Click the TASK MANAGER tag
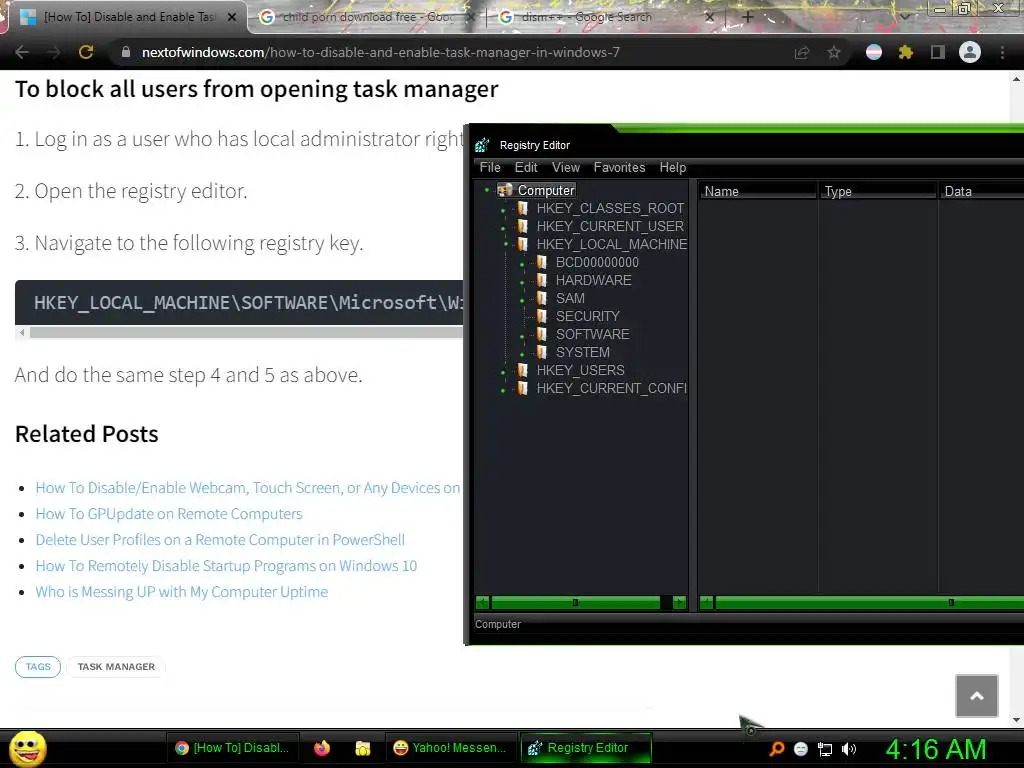The width and height of the screenshot is (1024, 768). (x=116, y=667)
